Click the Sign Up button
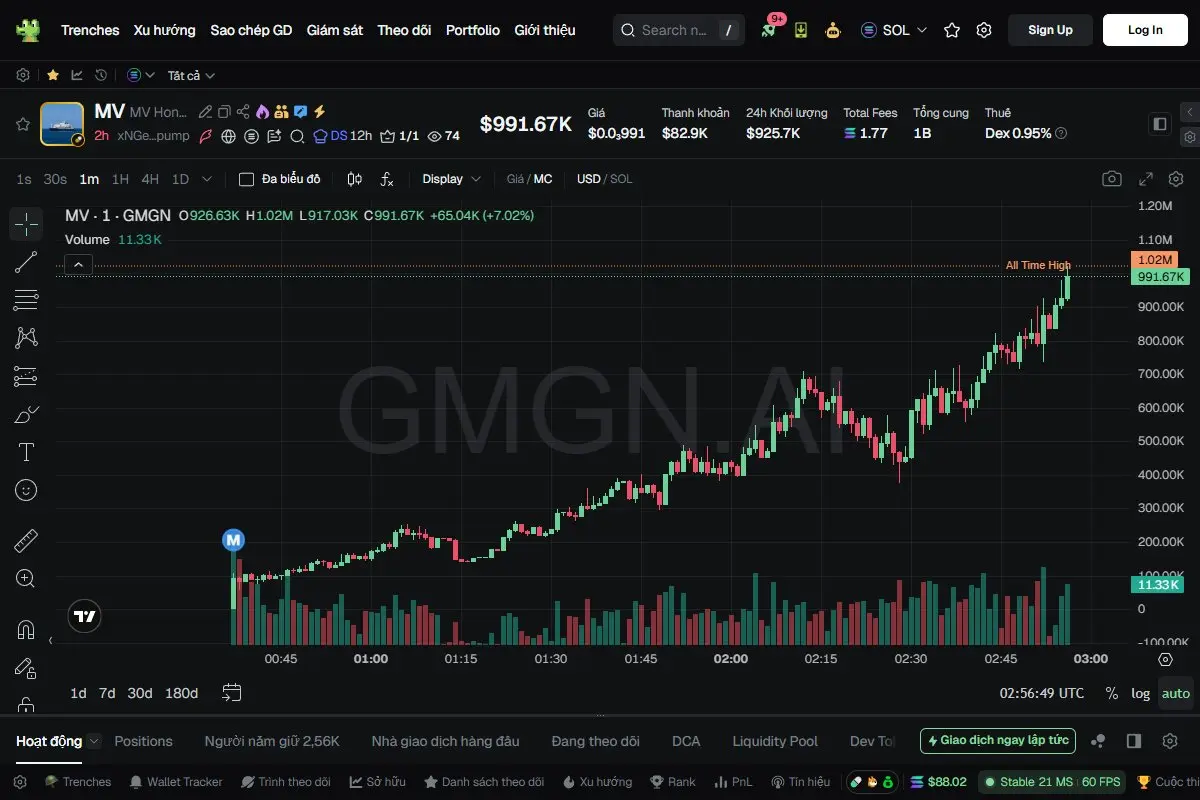1200x800 pixels. 1050,30
